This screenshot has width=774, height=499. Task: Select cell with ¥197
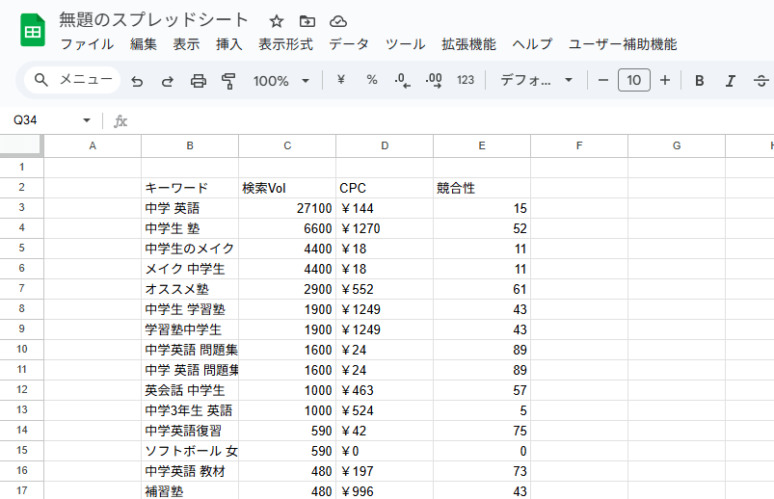point(385,471)
